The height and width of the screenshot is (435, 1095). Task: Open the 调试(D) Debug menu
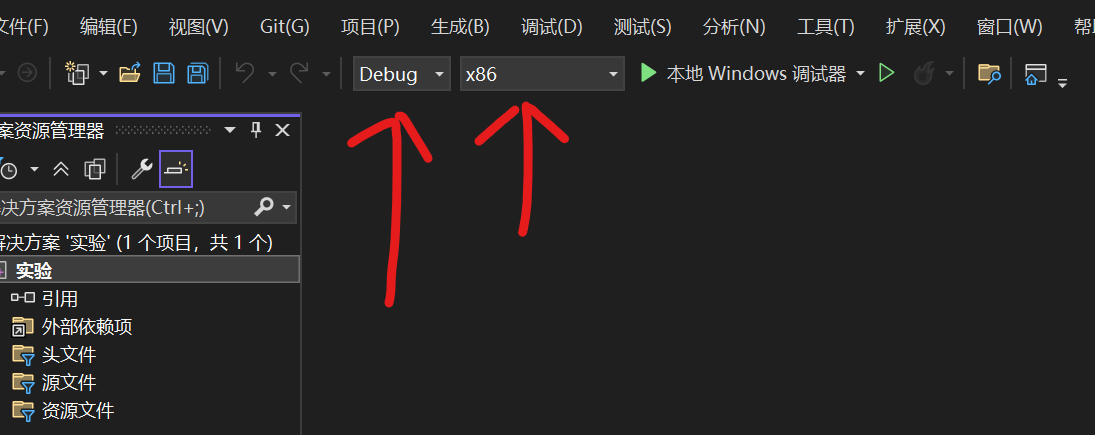[x=552, y=27]
